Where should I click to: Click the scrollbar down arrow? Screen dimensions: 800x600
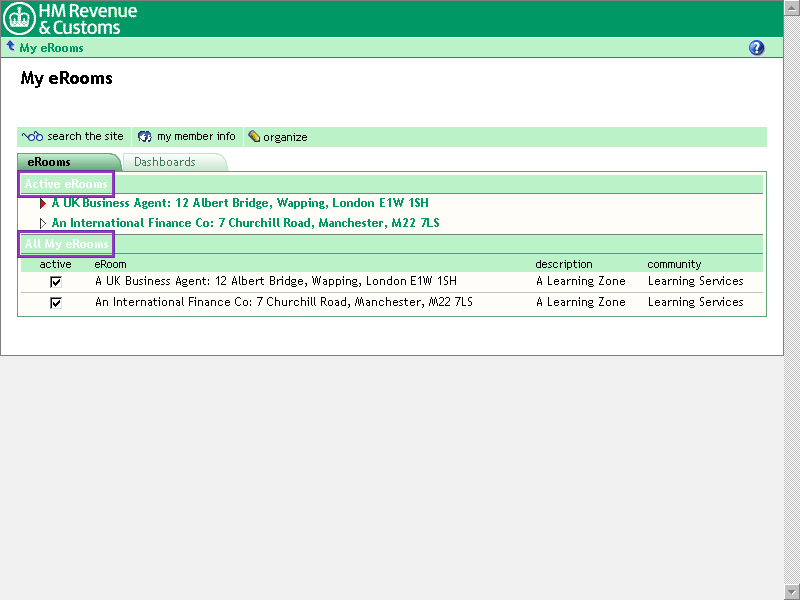tap(791, 592)
